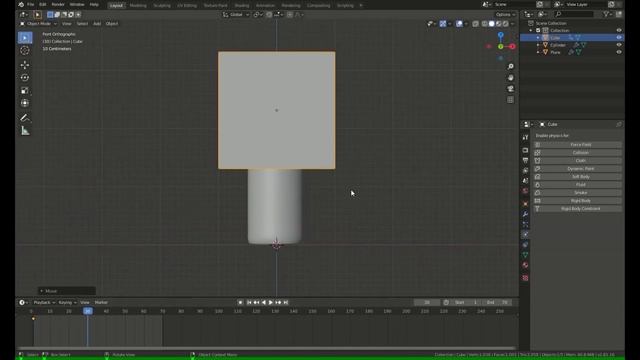Select the Cursor tool

[x=25, y=51]
